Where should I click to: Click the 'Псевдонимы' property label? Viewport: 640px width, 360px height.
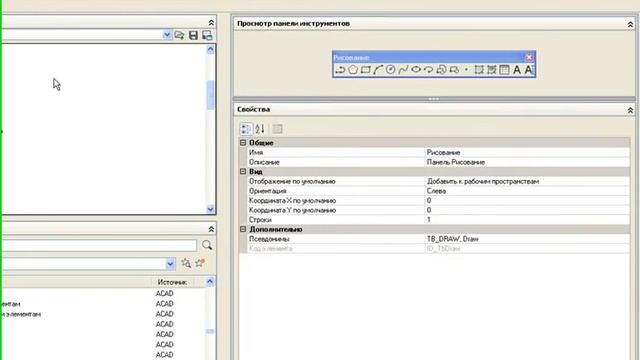click(269, 239)
